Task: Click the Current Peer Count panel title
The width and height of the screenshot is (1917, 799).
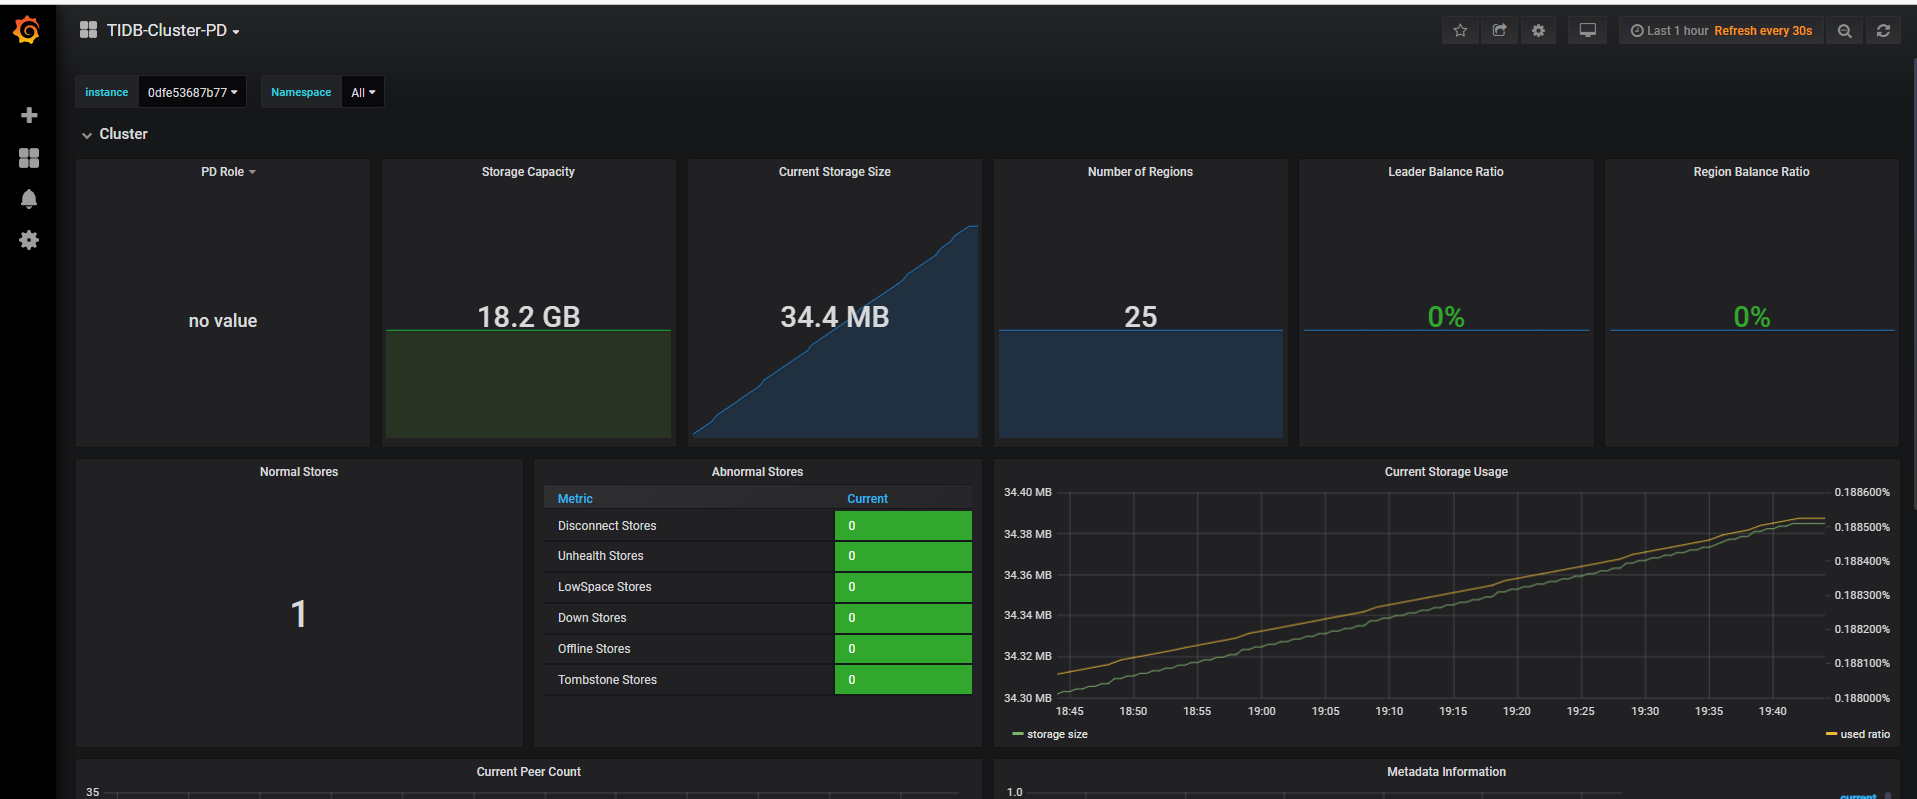Action: (x=528, y=772)
